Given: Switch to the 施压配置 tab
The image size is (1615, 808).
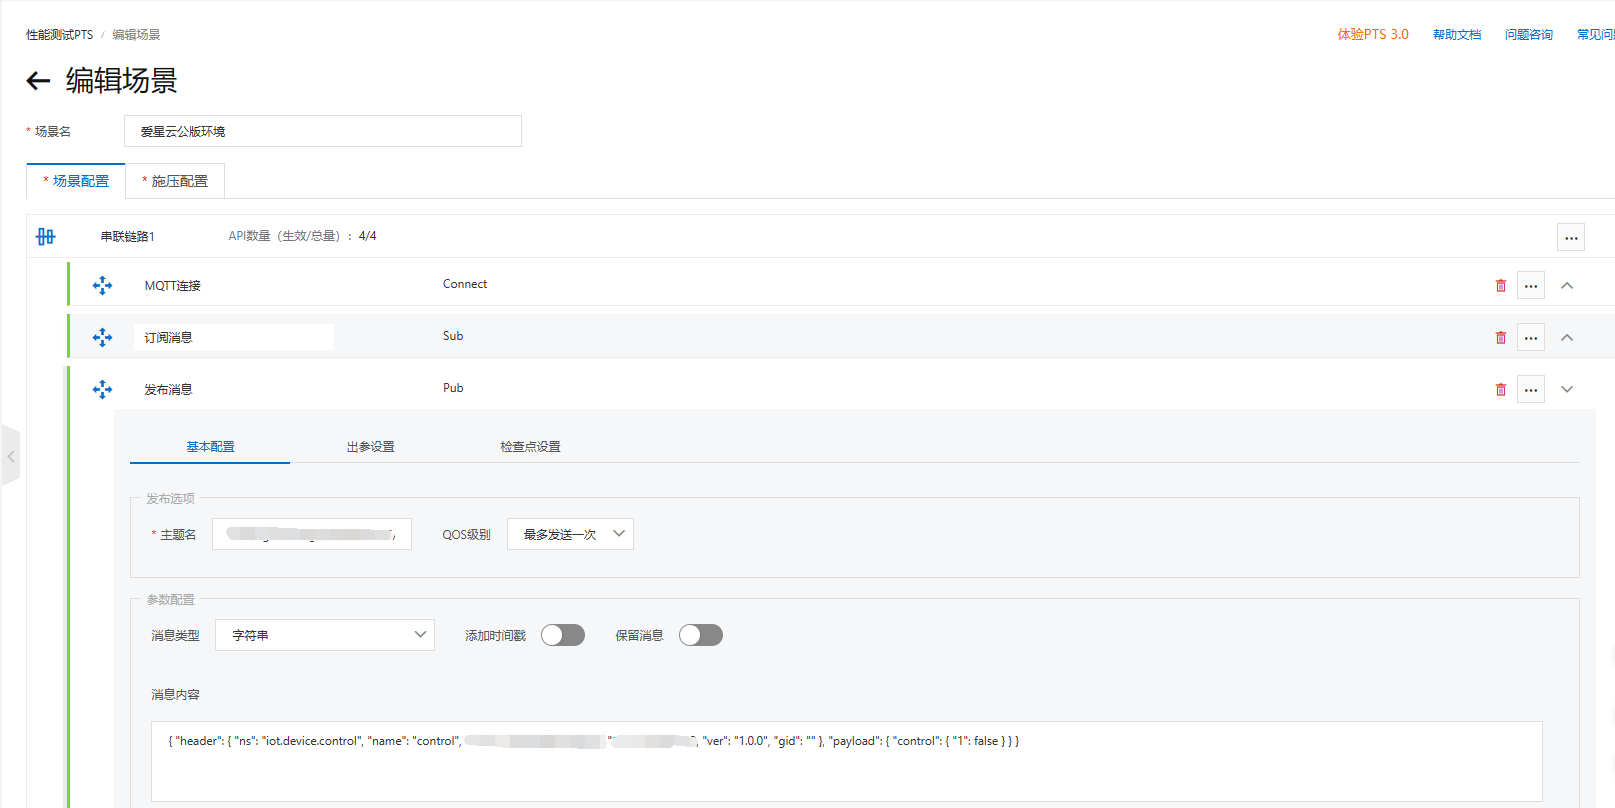Looking at the screenshot, I should 175,181.
